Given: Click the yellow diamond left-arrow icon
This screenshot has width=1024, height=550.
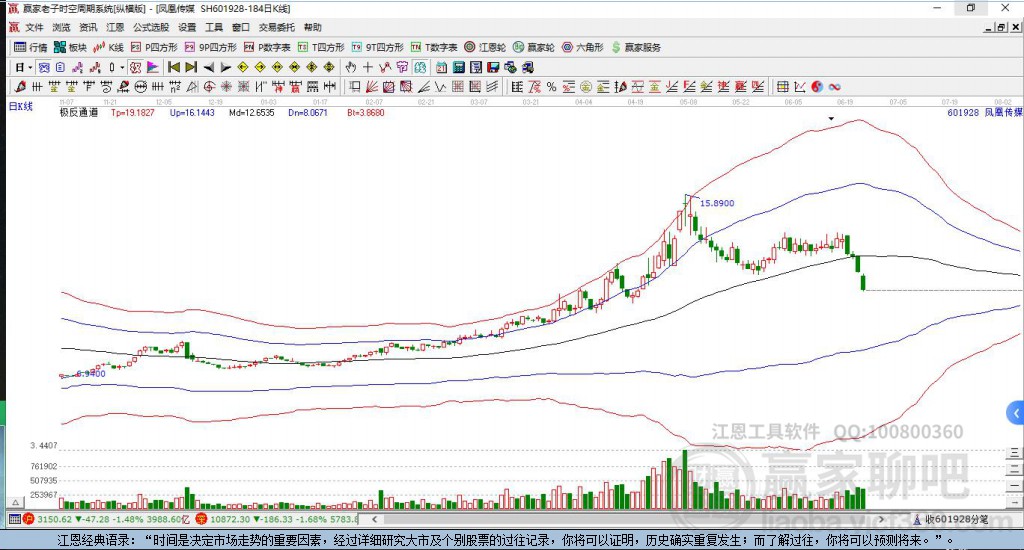Looking at the screenshot, I should [243, 67].
